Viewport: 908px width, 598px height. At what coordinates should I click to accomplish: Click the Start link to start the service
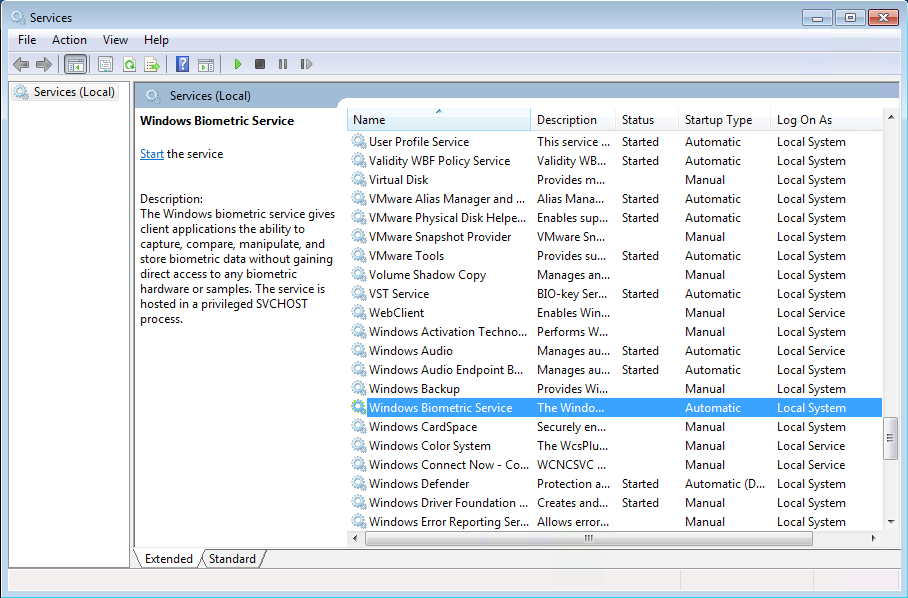[152, 154]
